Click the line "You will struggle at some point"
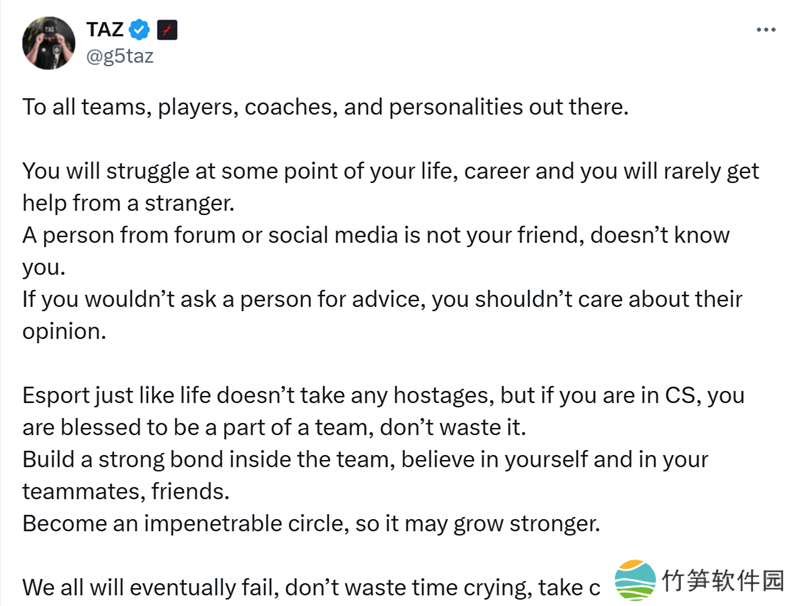The image size is (800, 606). pos(390,171)
